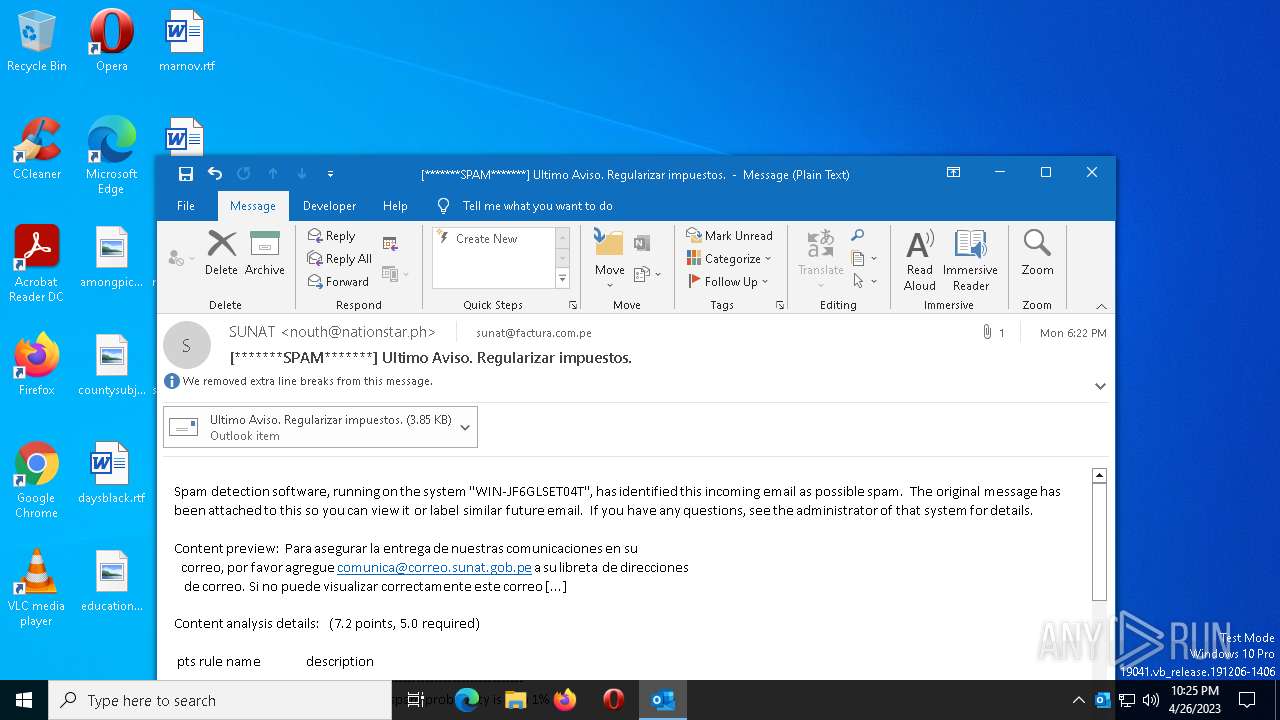
Task: Click the taskbar search box
Action: [x=220, y=700]
